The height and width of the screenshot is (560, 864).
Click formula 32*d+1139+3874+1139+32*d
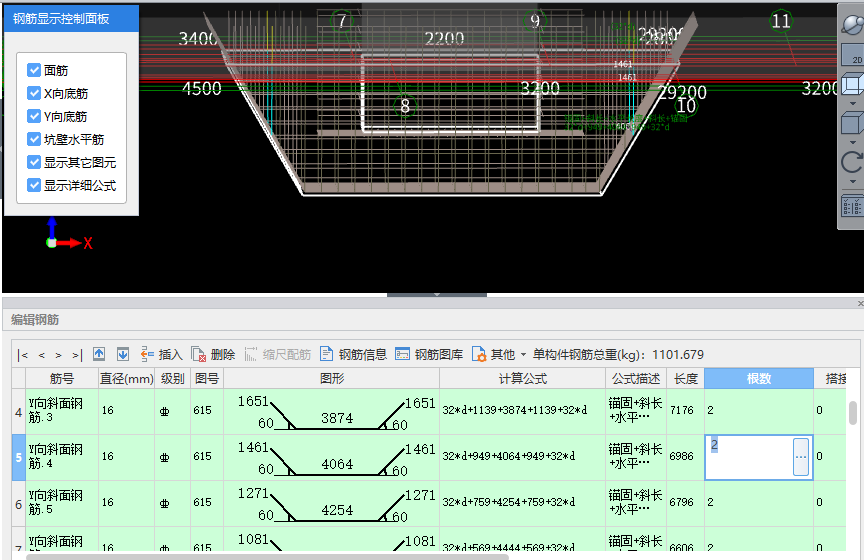[515, 410]
